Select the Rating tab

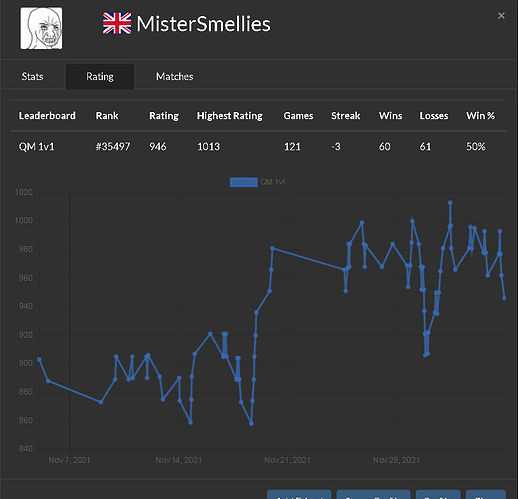click(x=100, y=76)
